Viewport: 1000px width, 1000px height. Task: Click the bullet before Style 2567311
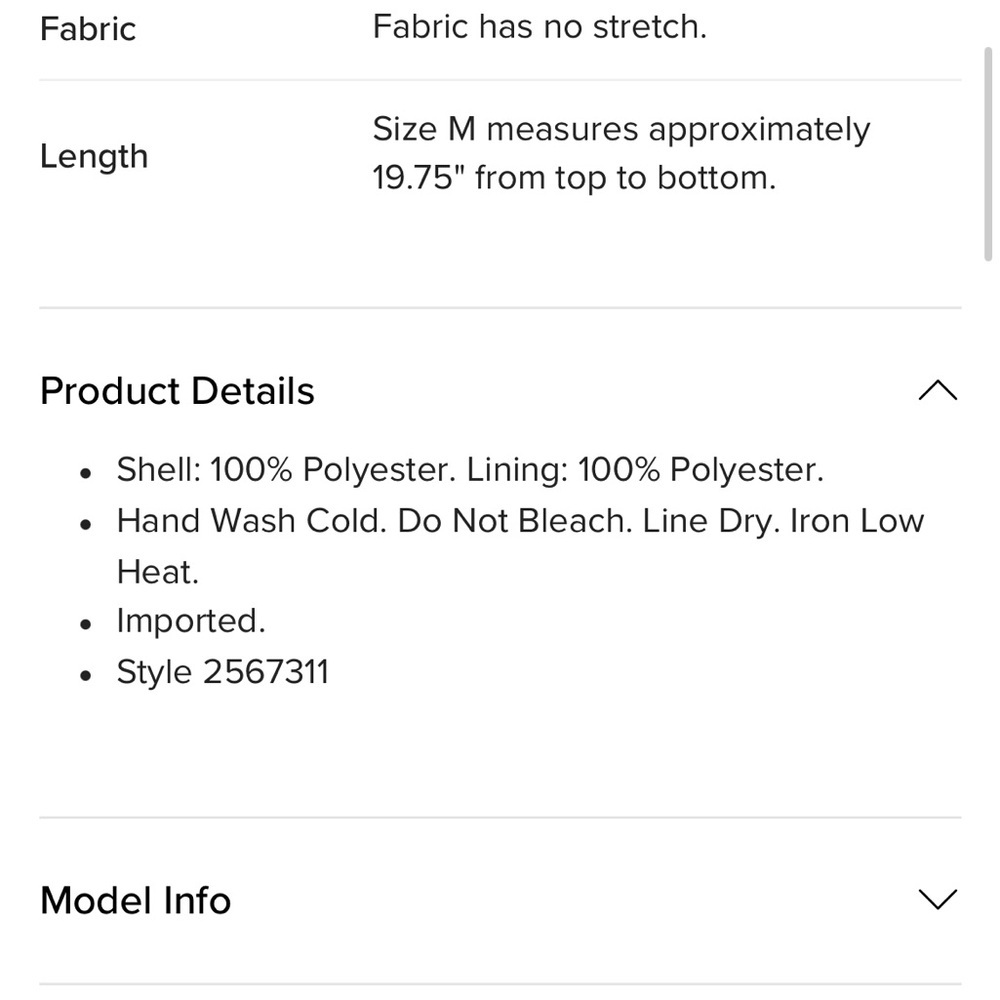click(x=86, y=675)
